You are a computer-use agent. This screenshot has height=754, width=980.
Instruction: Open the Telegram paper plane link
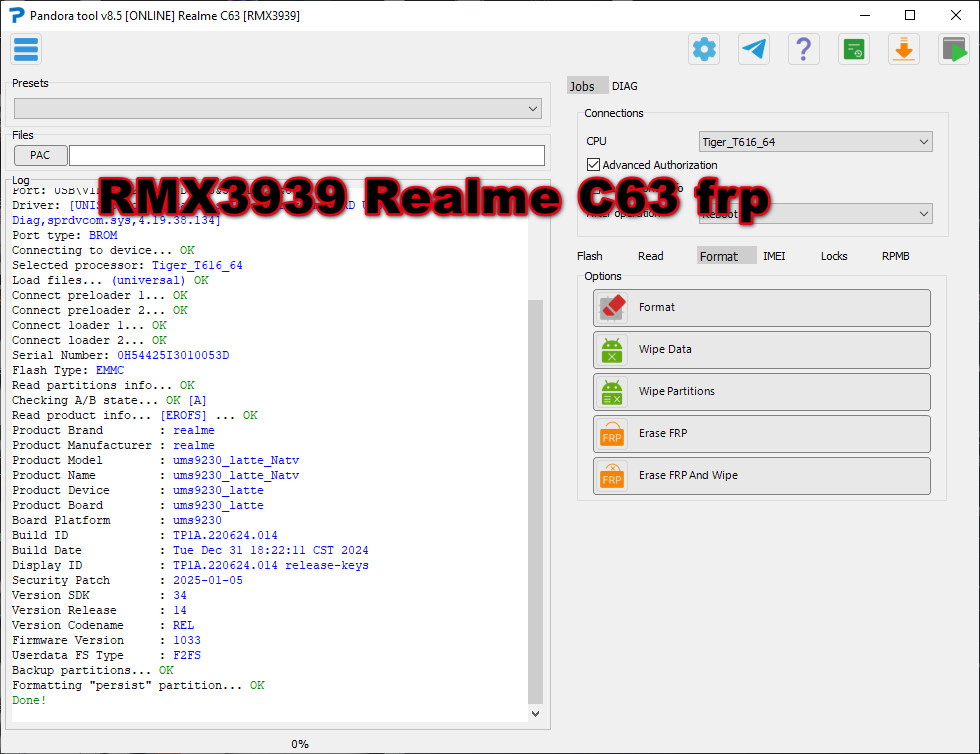pyautogui.click(x=754, y=49)
